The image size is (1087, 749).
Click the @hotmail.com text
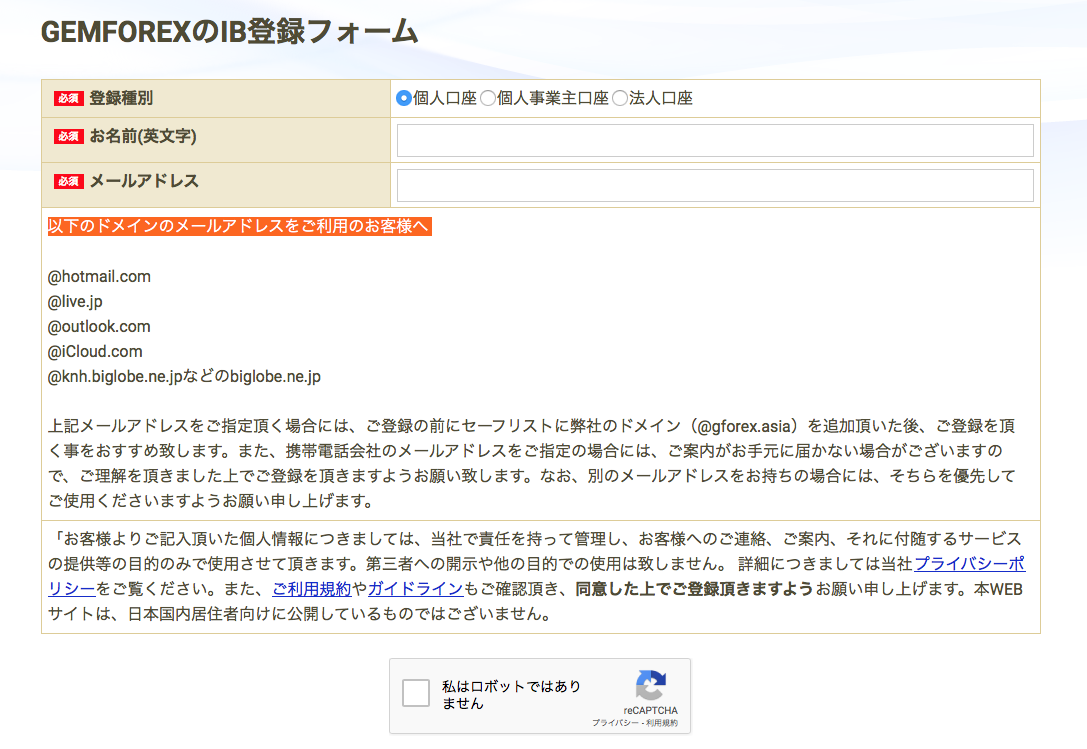click(99, 277)
